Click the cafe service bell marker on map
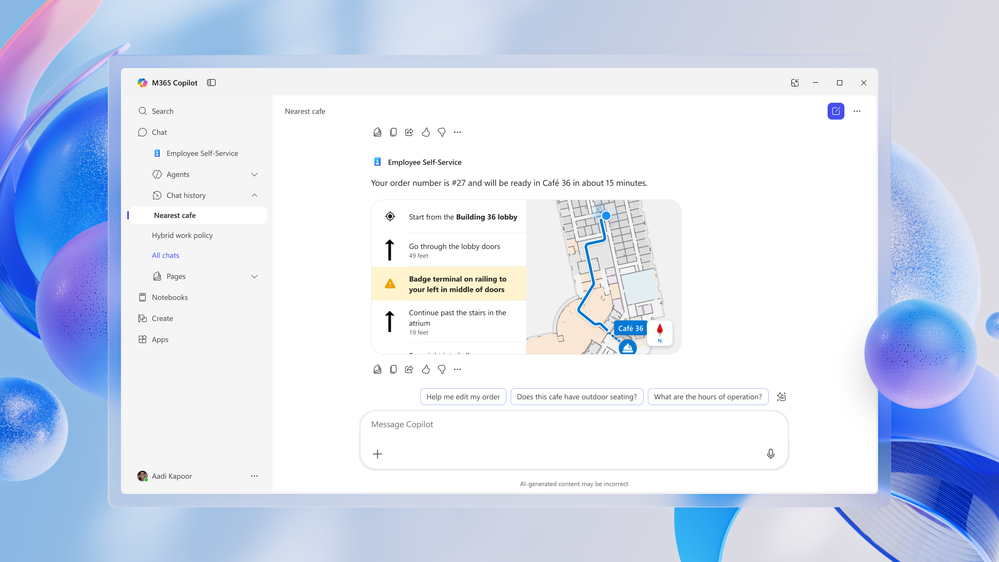 [x=628, y=347]
